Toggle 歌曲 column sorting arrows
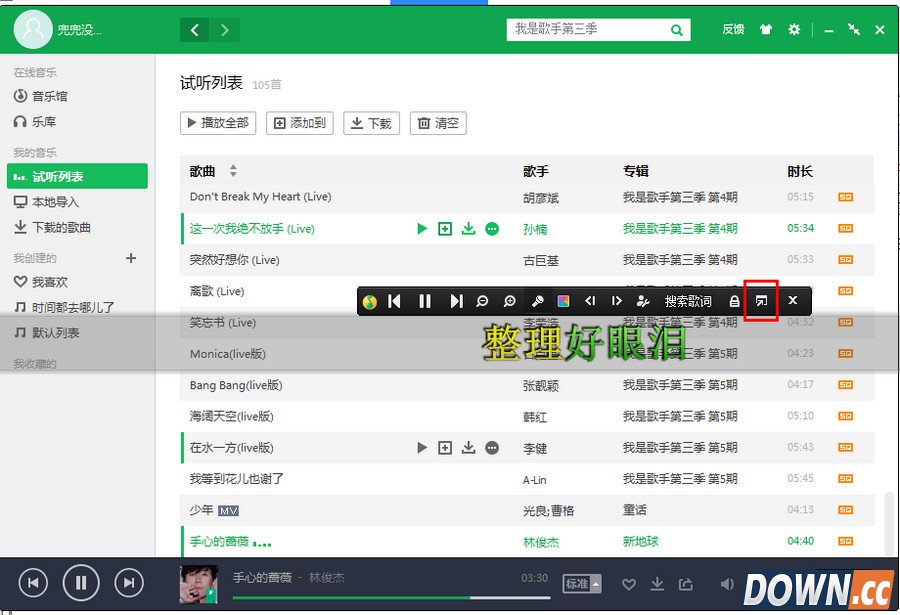Viewport: 900px width, 615px height. click(x=233, y=170)
